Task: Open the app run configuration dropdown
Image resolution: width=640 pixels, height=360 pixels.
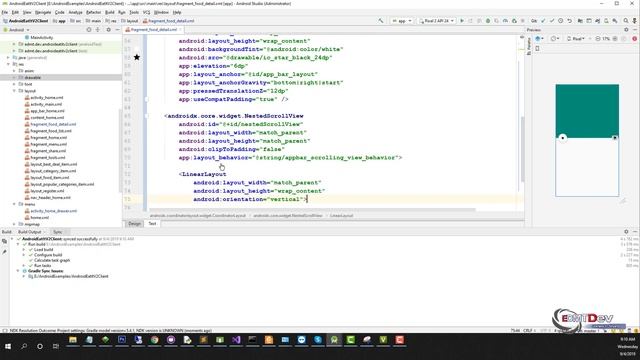Action: pos(402,21)
